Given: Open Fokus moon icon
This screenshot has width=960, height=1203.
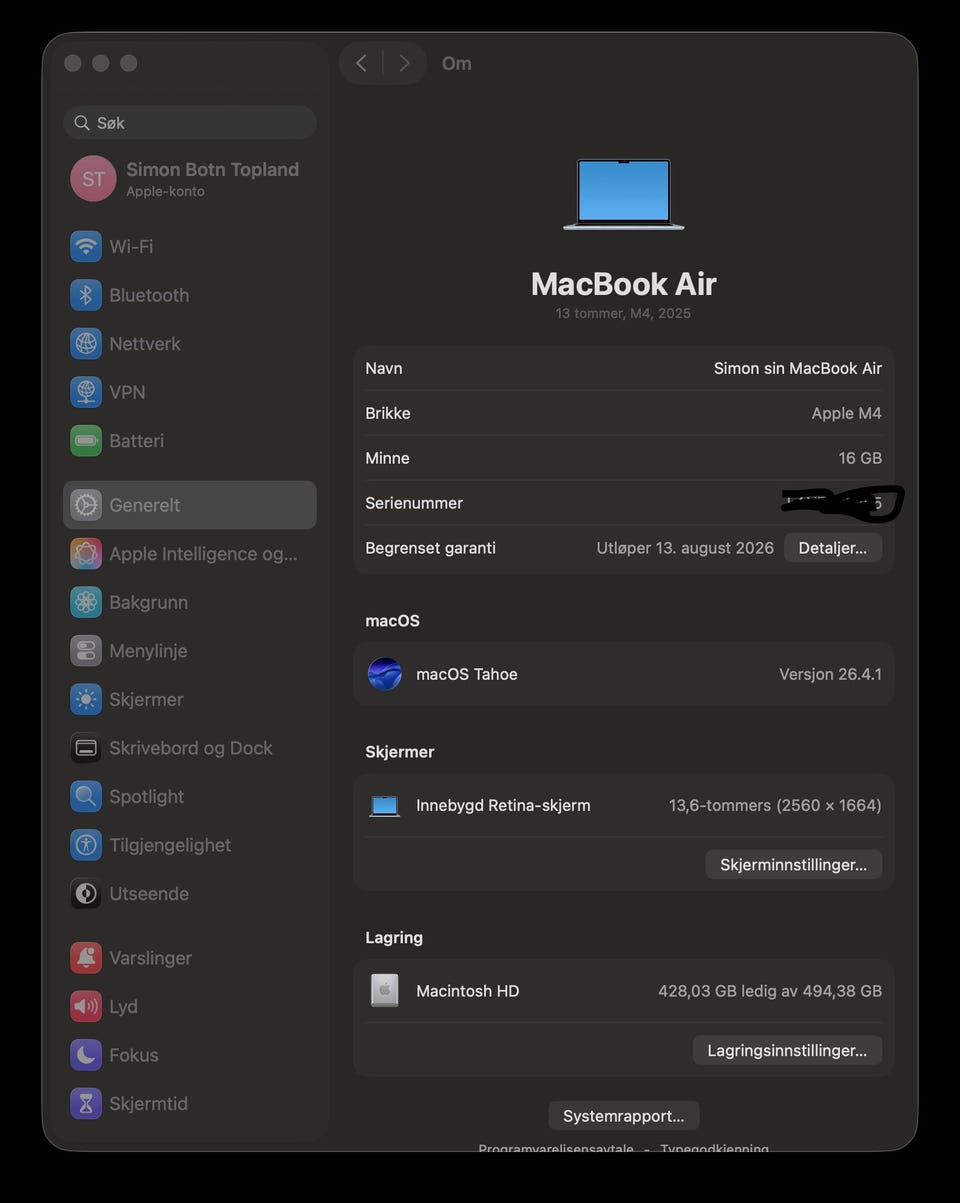Looking at the screenshot, I should click(x=86, y=1055).
